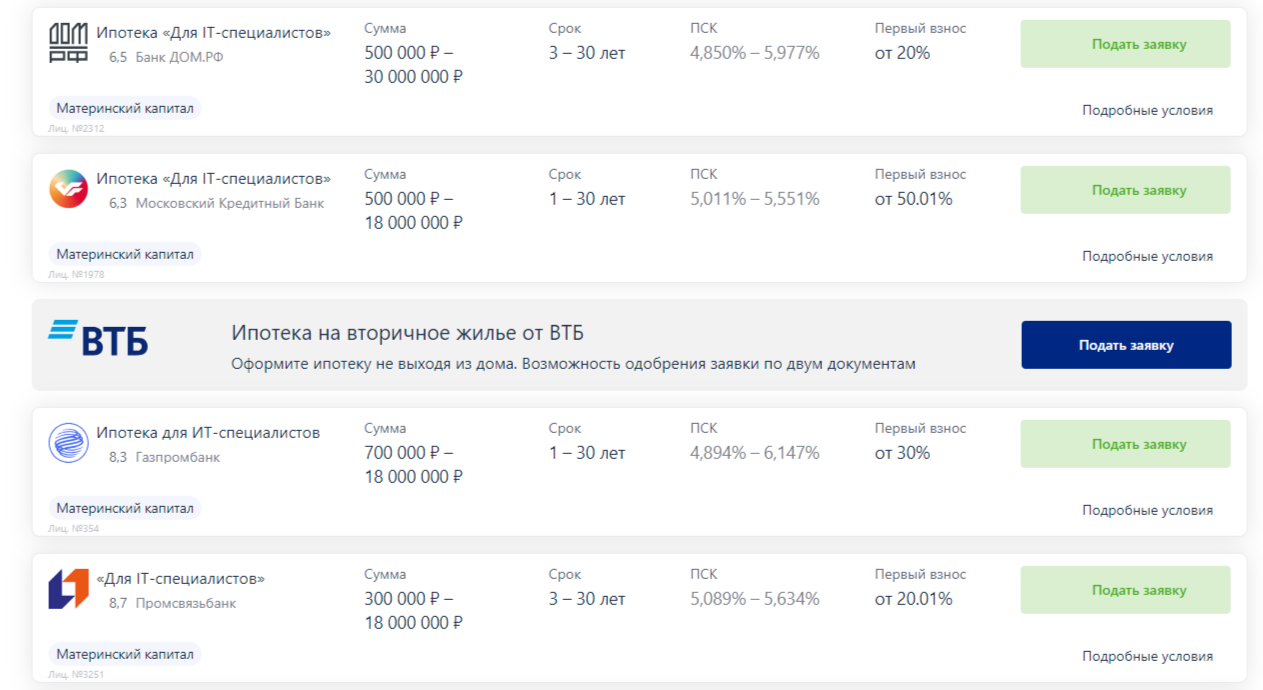Open Подробные условия for Промсвязьбанк offer
Viewport: 1263px width, 690px height.
coord(1147,656)
